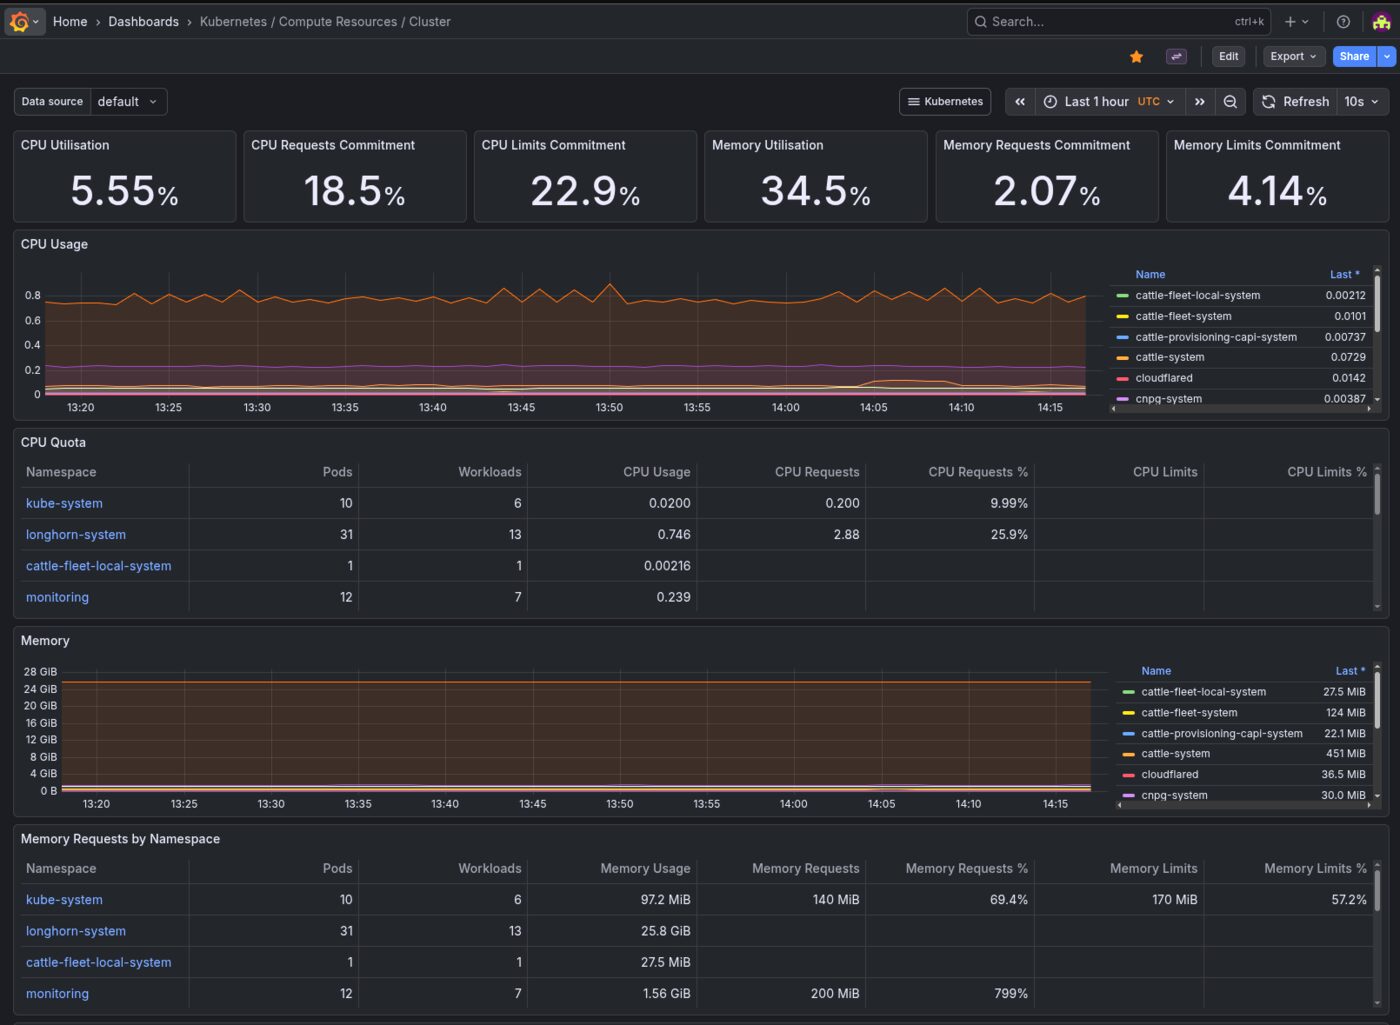
Task: Click the Memory Requests by Namespace panel title
Action: point(120,839)
